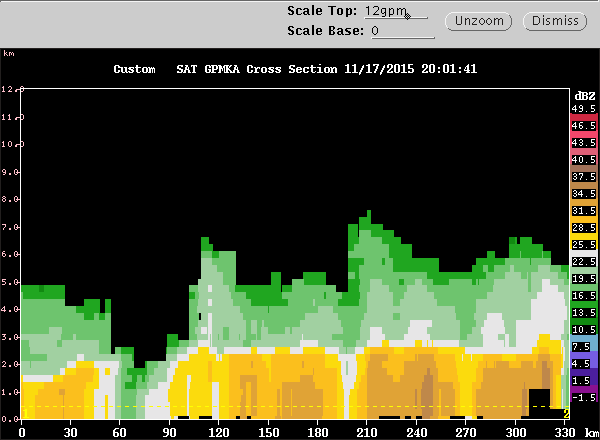
Task: Click into the Scale Base field
Action: (403, 31)
